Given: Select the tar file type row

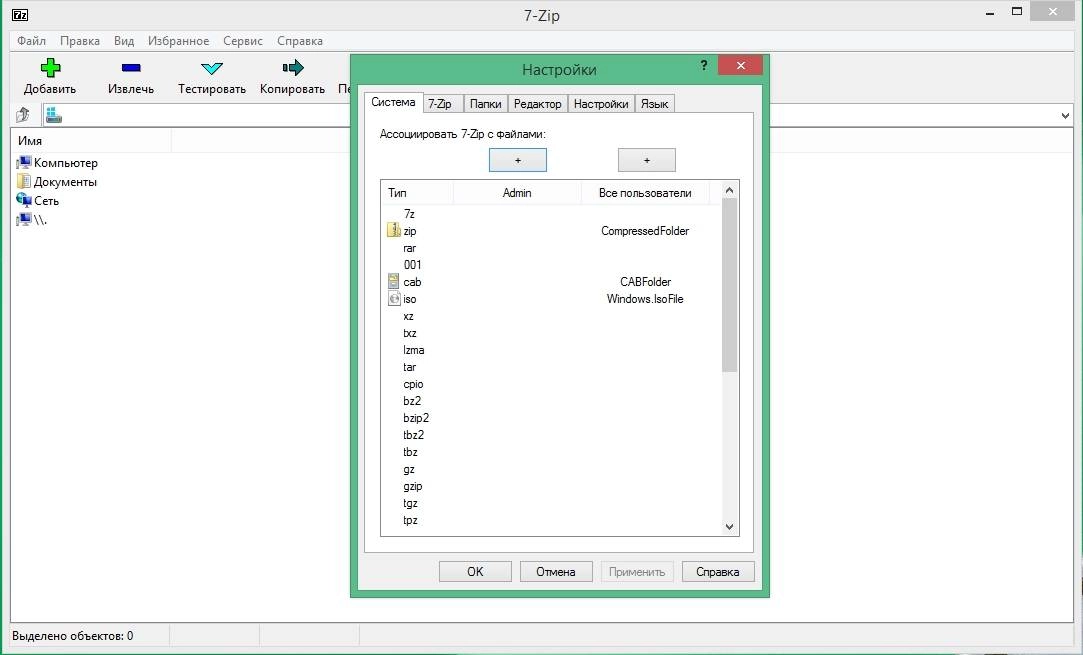Looking at the screenshot, I should click(x=551, y=367).
